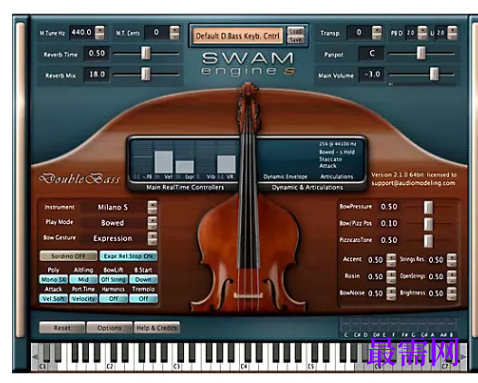This screenshot has height=383, width=478.
Task: Click the Reverb Mix value 18.0
Action: [x=97, y=74]
